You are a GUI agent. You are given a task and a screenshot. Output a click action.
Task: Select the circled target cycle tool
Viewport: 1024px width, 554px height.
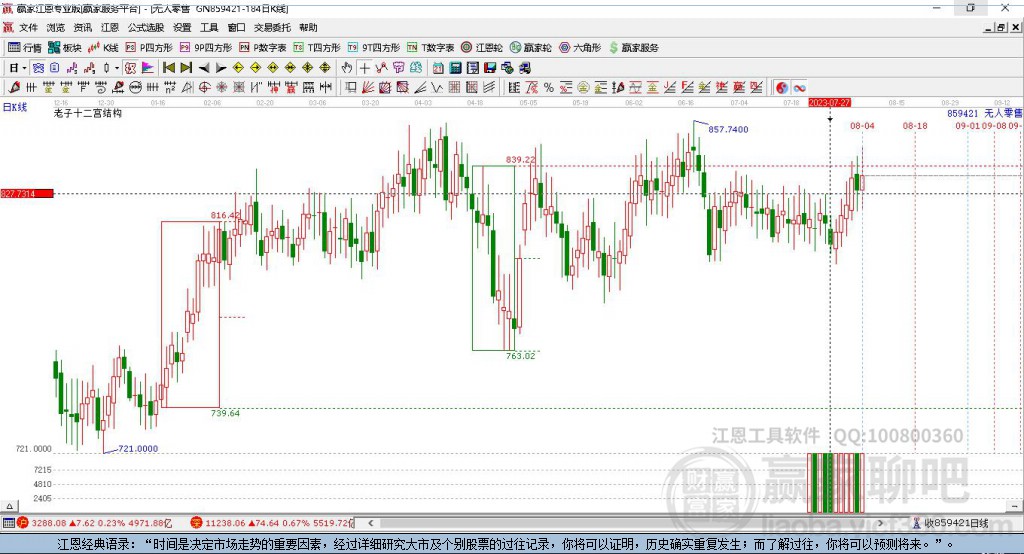204,88
